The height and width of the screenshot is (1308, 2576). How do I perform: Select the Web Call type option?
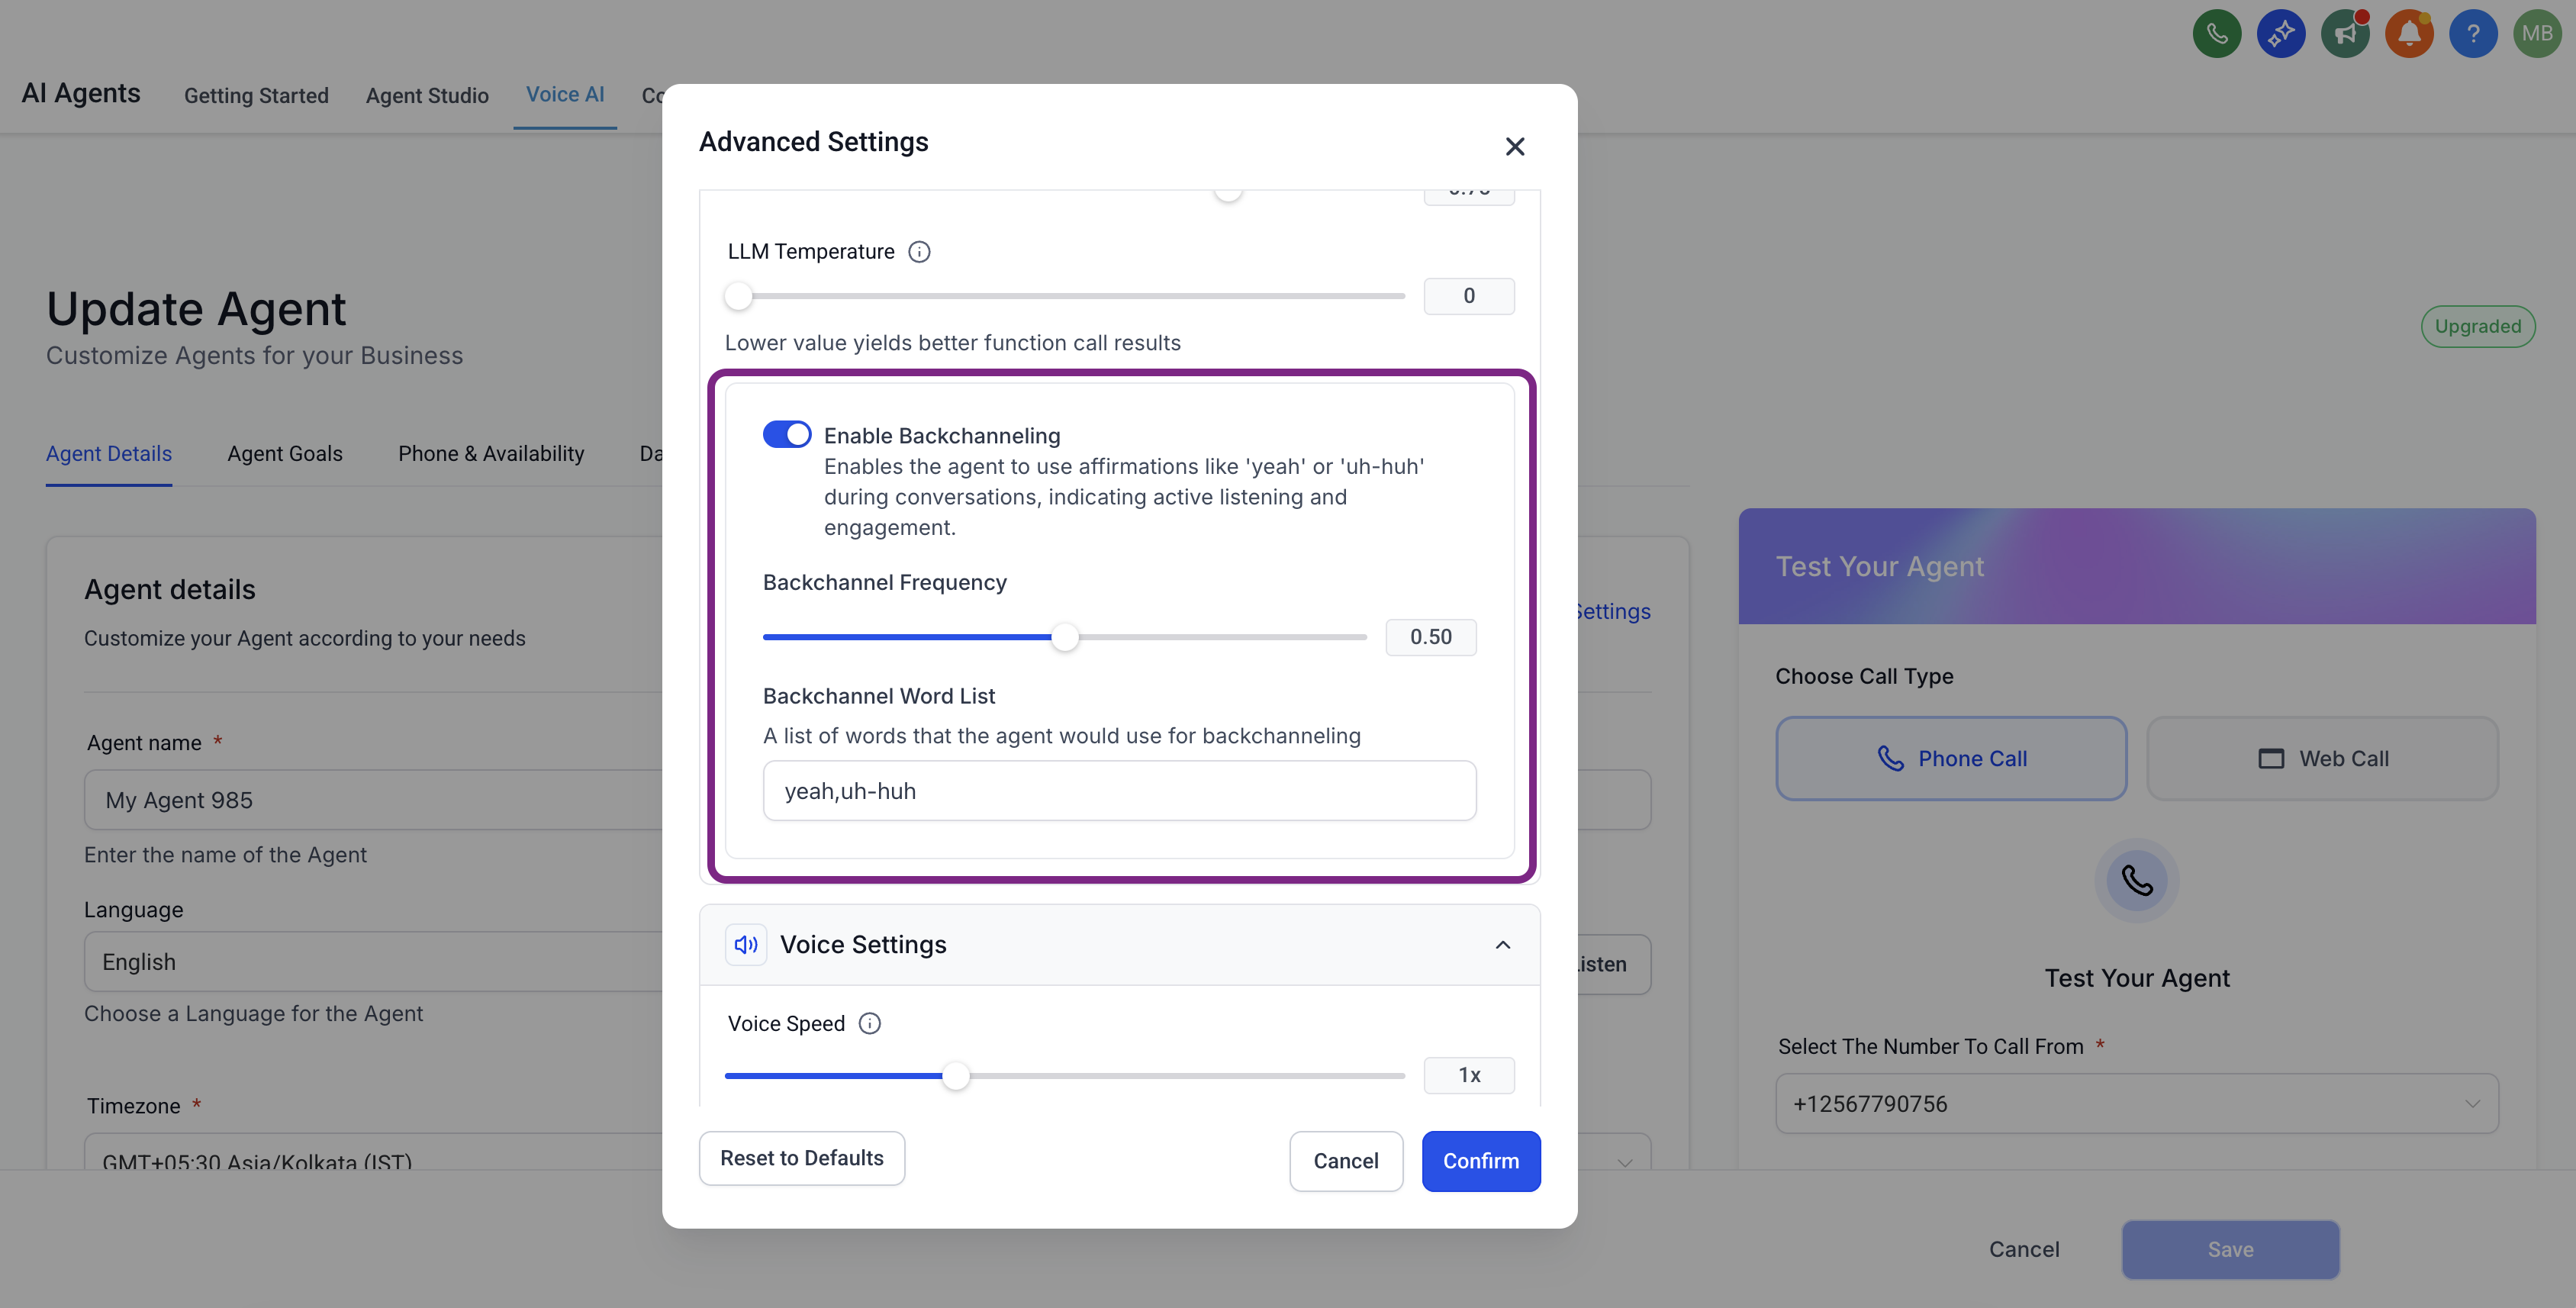tap(2322, 759)
